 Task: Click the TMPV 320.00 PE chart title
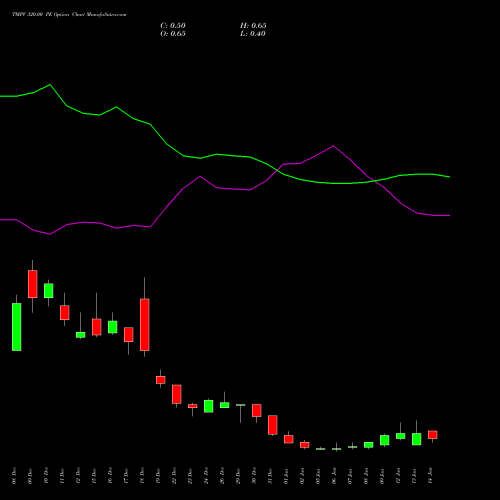(69, 15)
